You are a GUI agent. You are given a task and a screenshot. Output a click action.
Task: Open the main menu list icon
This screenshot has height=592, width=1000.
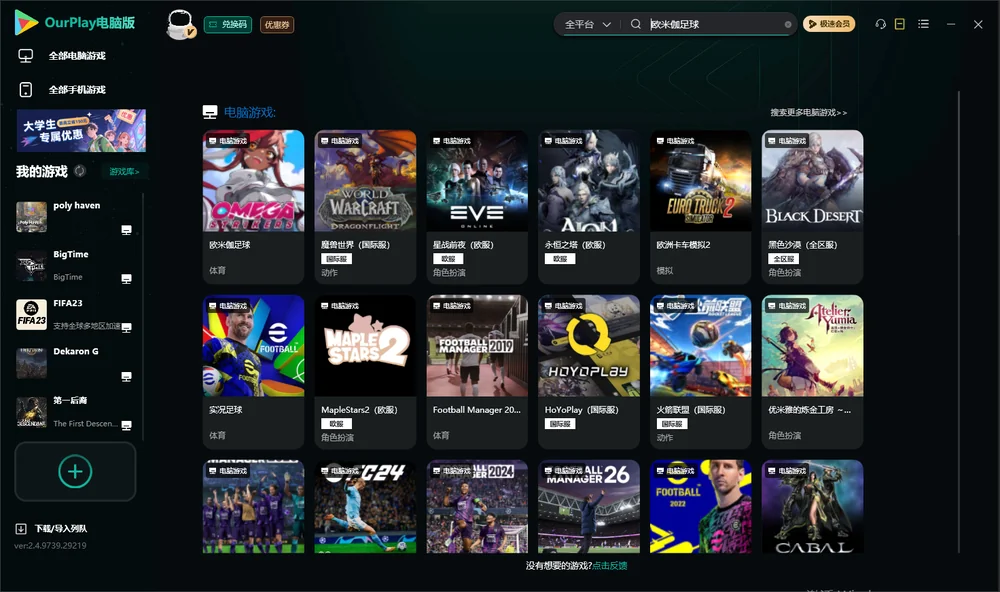click(x=923, y=24)
